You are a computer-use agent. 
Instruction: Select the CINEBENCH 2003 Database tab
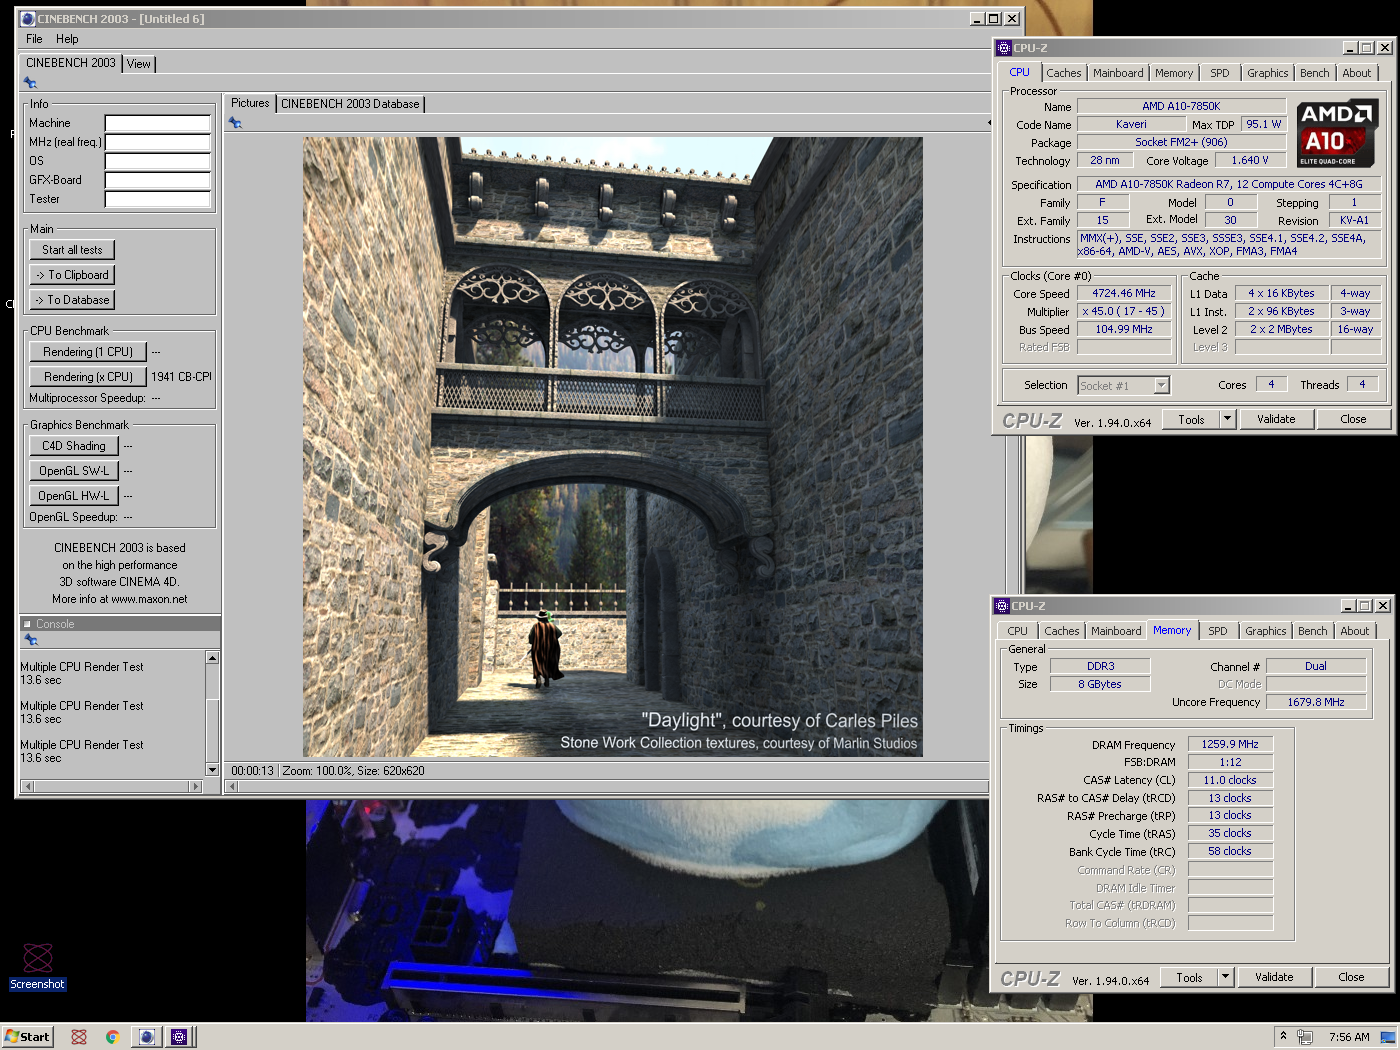click(350, 104)
